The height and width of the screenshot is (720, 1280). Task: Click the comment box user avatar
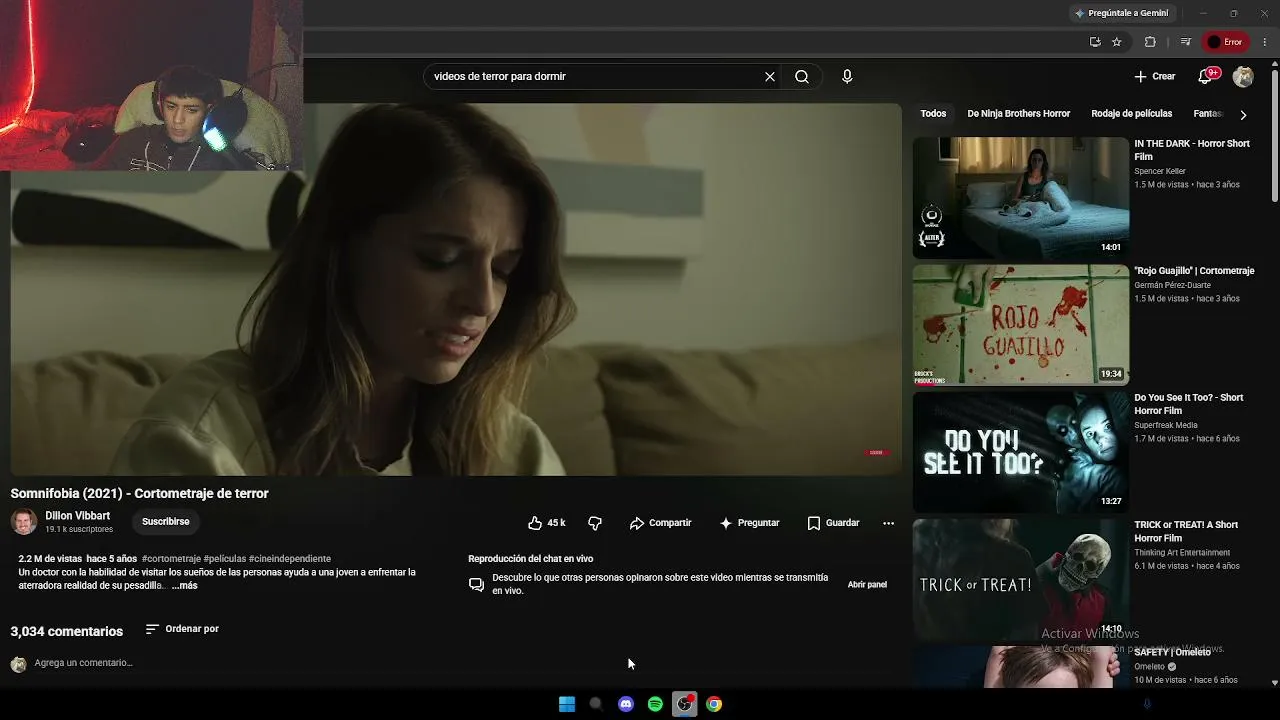click(x=18, y=664)
